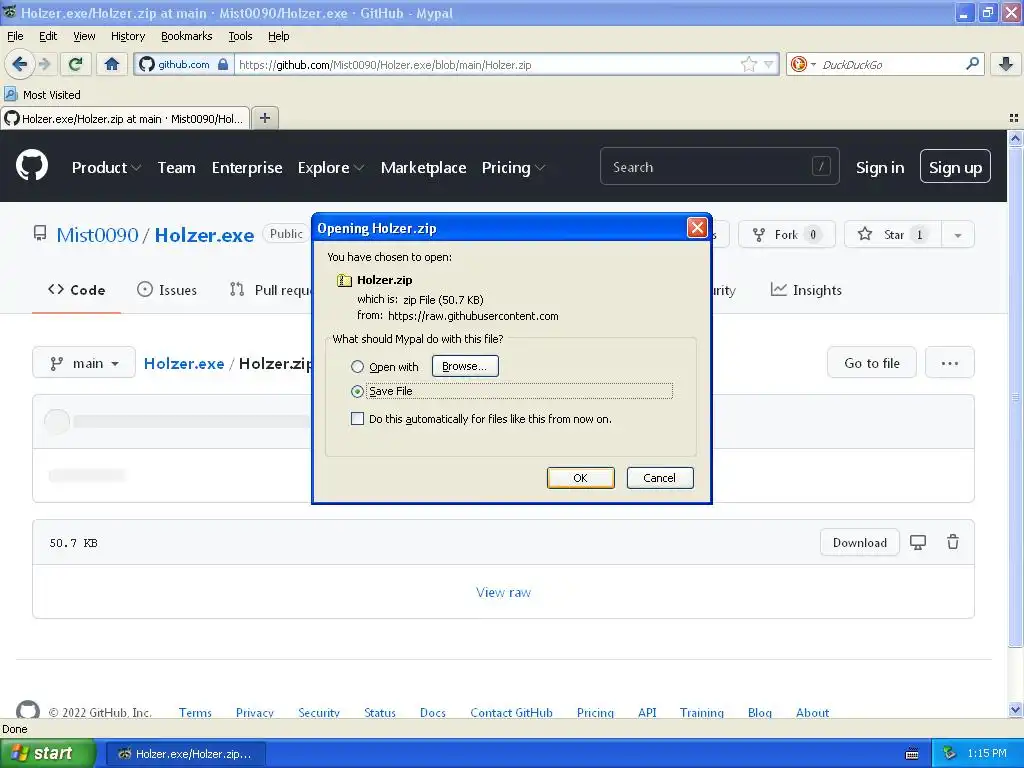The height and width of the screenshot is (768, 1024).
Task: Open the History menu
Action: [x=127, y=36]
